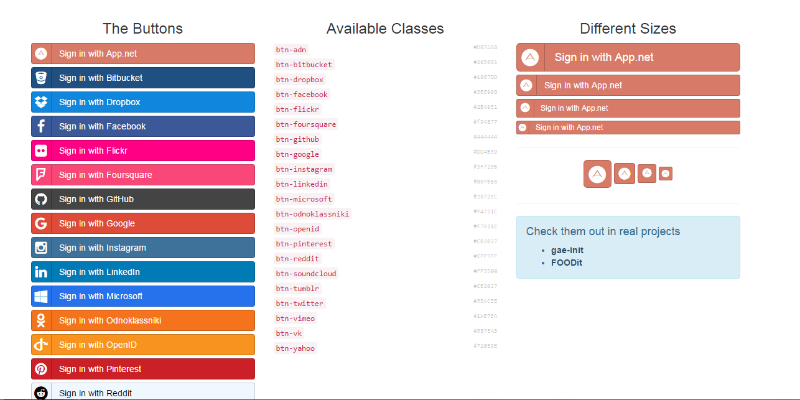The width and height of the screenshot is (800, 400).
Task: Click the Reddit alien icon
Action: tap(41, 393)
